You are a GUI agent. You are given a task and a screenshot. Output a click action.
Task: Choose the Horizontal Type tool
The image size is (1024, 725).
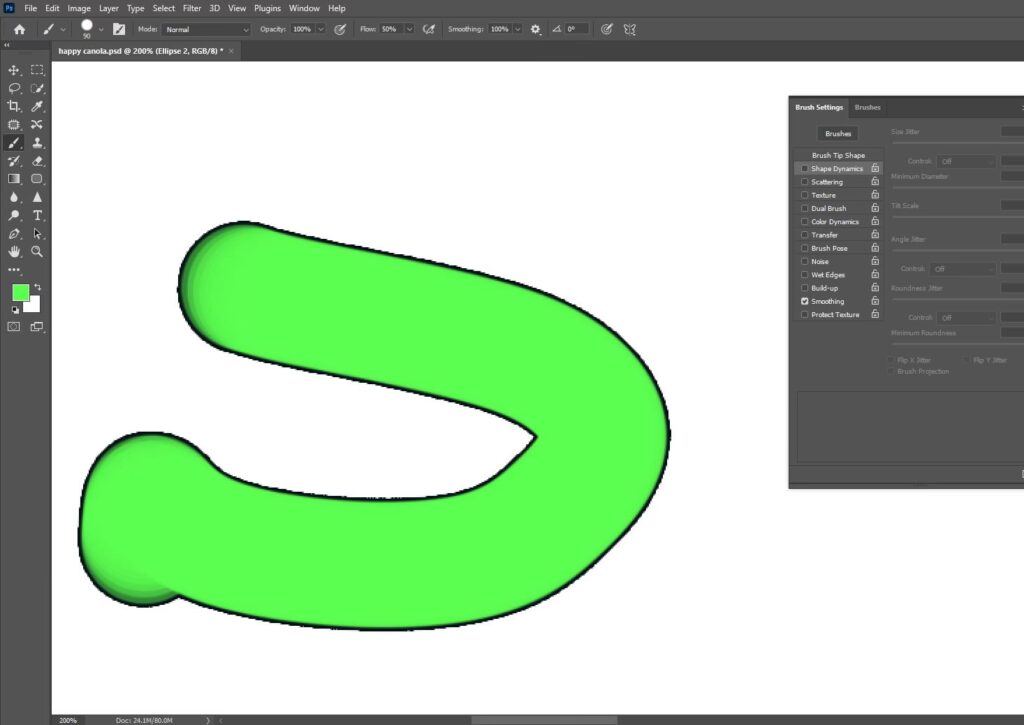pyautogui.click(x=37, y=215)
